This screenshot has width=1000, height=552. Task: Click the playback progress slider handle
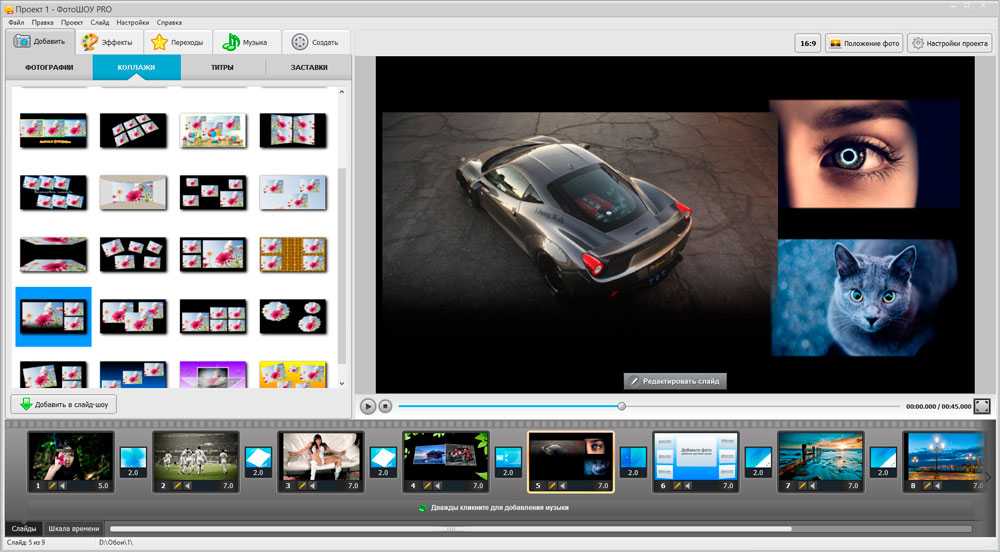coord(622,406)
